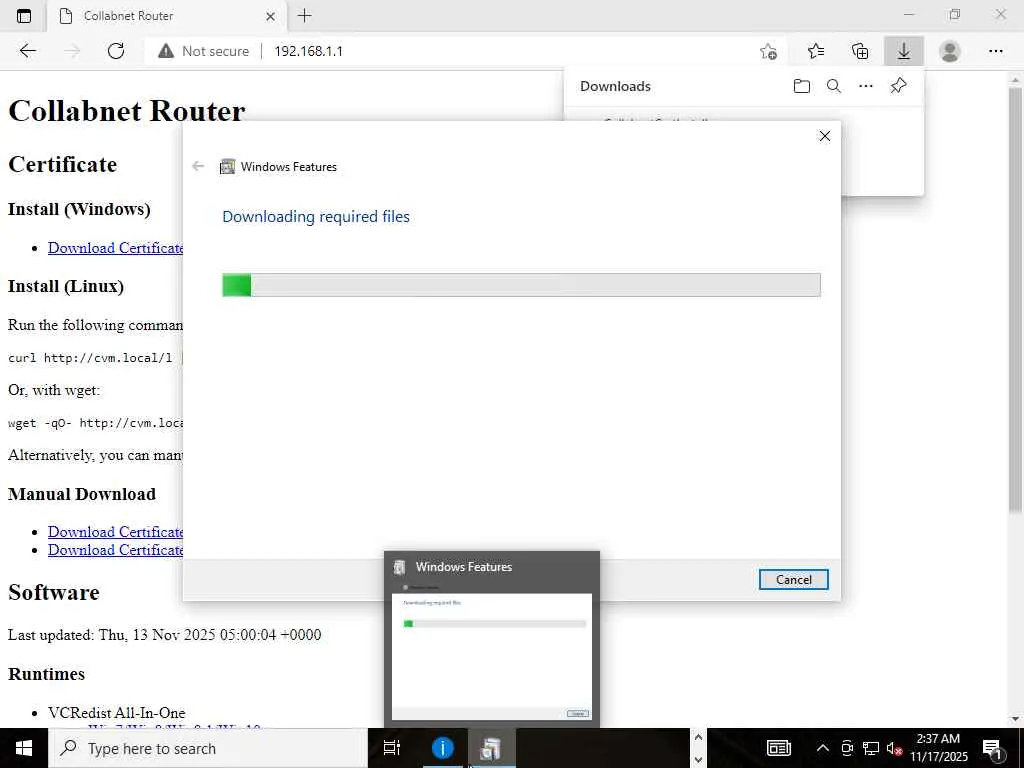This screenshot has height=768, width=1024.
Task: Open Download Certificate link under Install (Windows)
Action: (116, 248)
